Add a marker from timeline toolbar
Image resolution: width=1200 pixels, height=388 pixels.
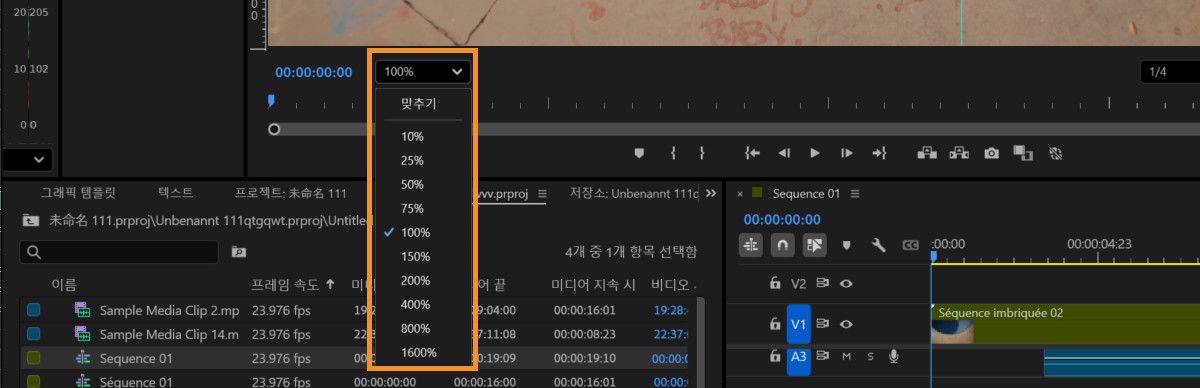tap(847, 244)
